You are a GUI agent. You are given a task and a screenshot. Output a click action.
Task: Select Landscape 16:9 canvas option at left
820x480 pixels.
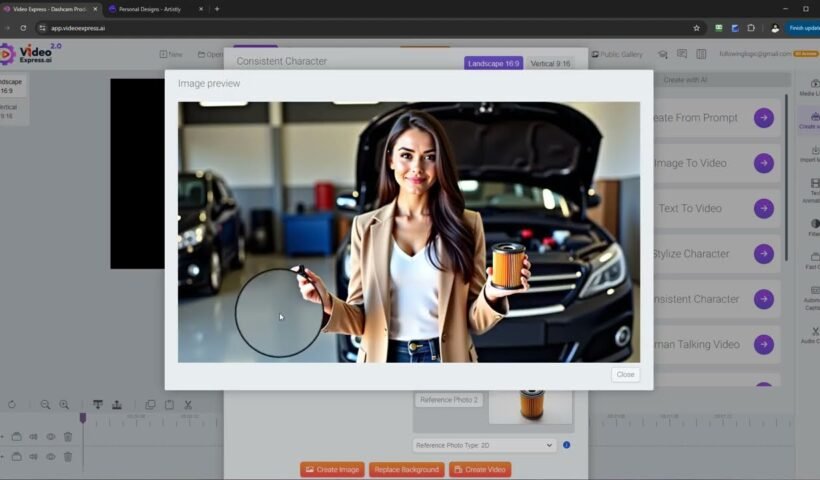[x=12, y=86]
